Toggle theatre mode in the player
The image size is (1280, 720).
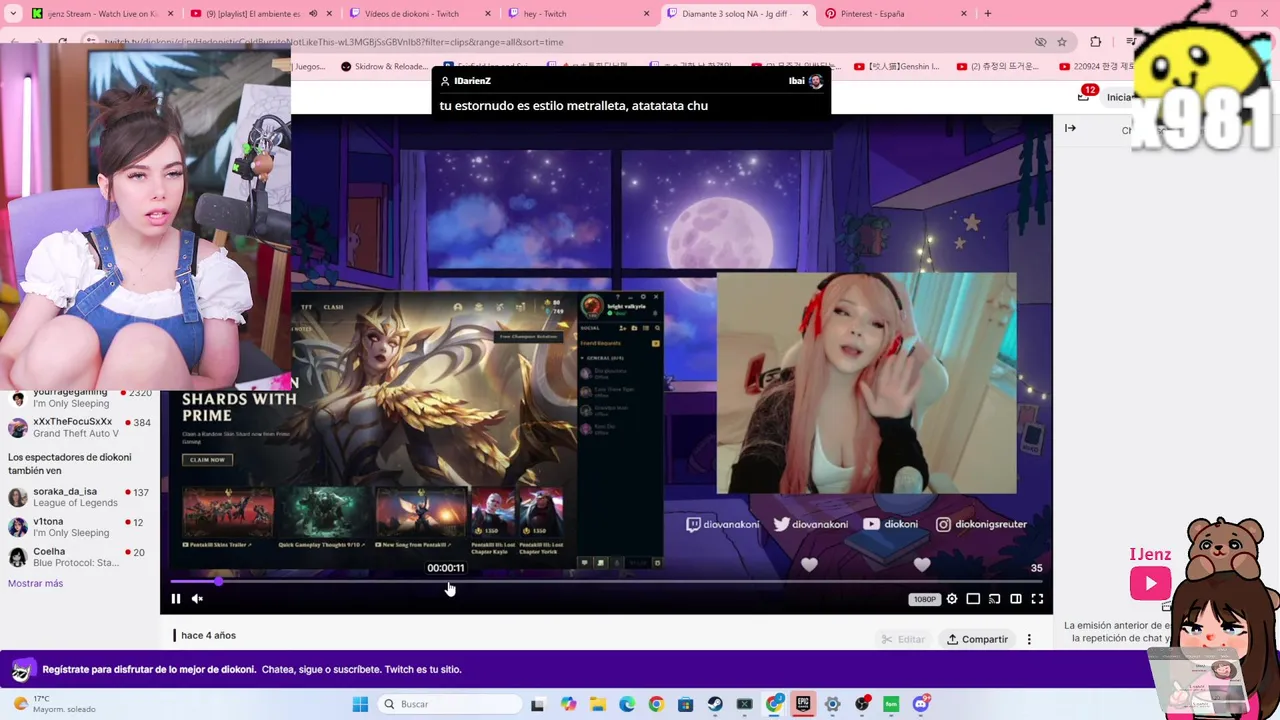click(1016, 599)
